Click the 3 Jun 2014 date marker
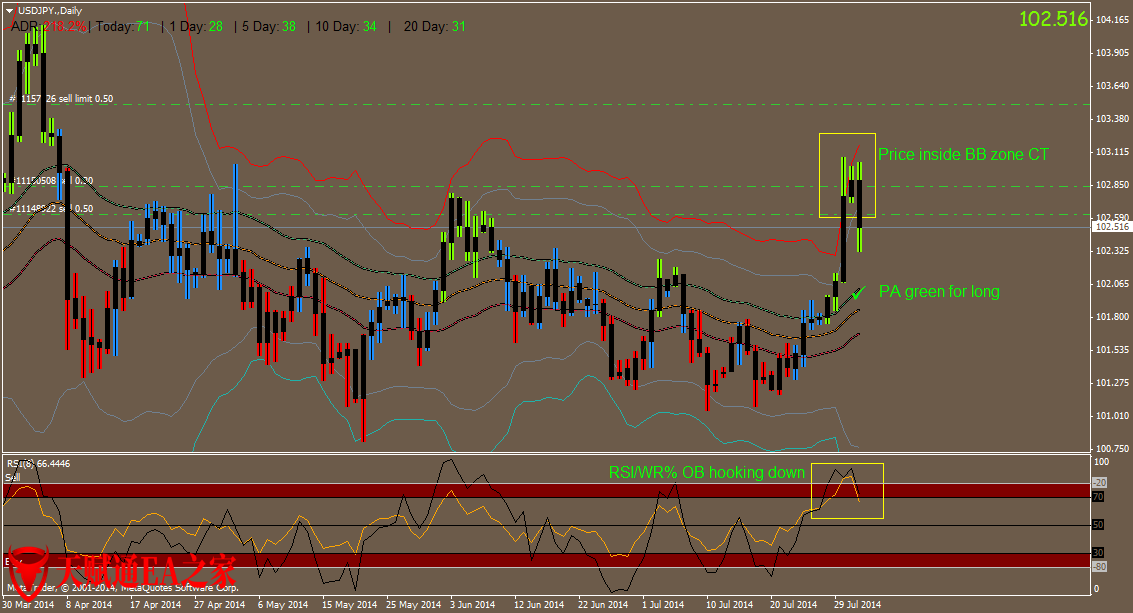 [473, 604]
